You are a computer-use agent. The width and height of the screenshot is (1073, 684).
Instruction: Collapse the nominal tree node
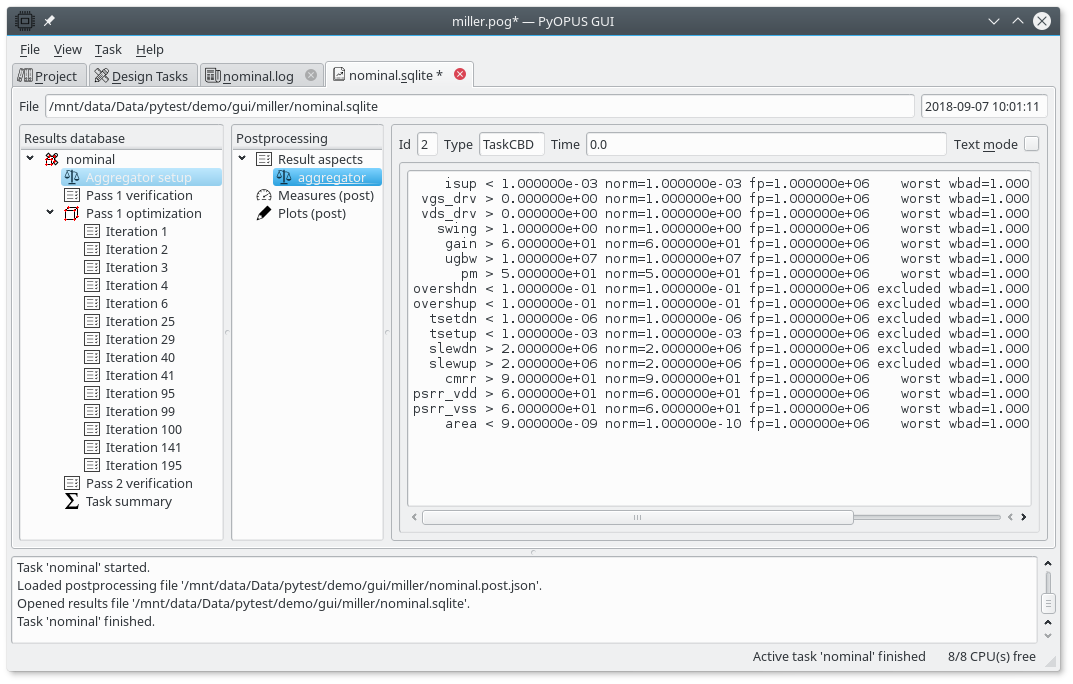point(31,159)
